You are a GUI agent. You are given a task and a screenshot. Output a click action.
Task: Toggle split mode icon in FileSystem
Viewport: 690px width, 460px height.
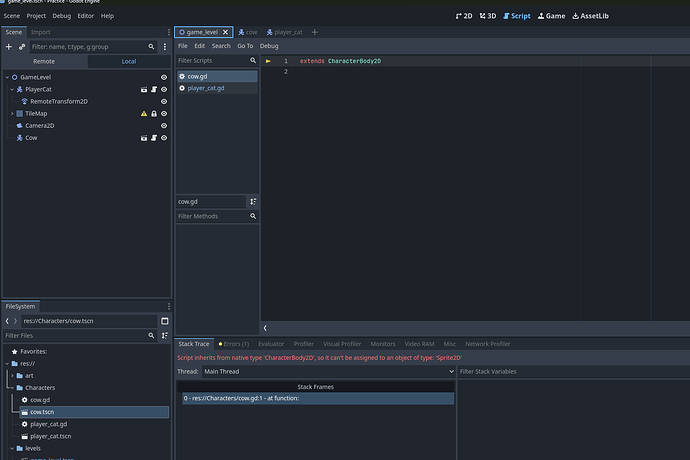pos(164,321)
